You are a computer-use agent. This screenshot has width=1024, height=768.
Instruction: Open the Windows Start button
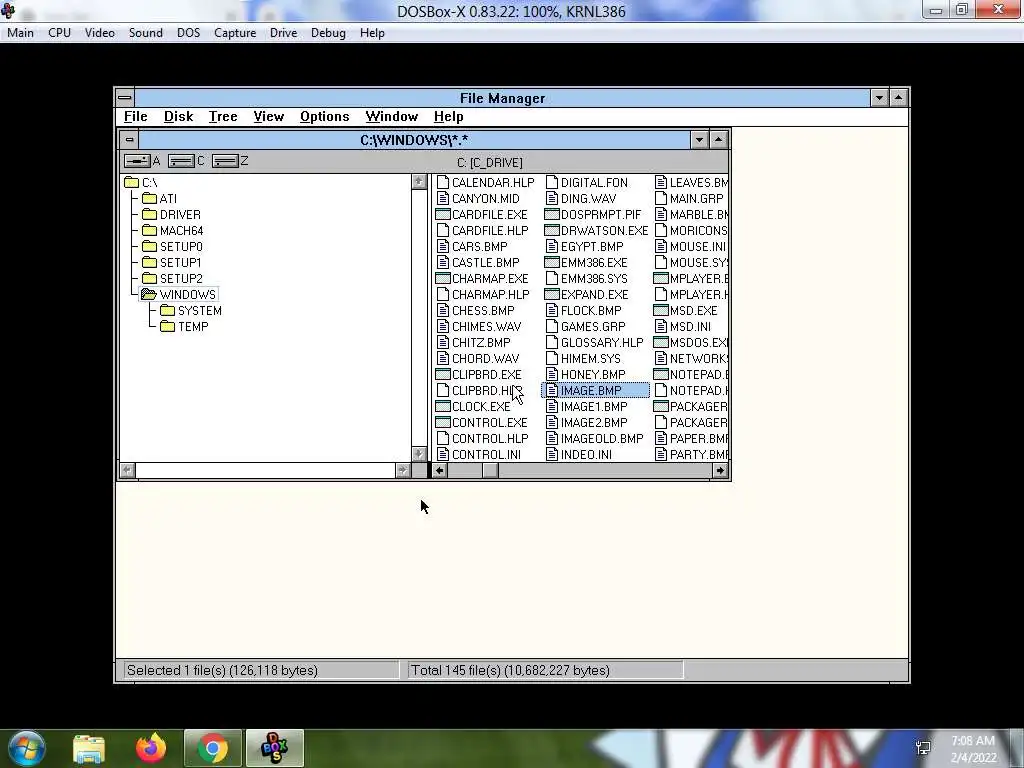pyautogui.click(x=27, y=748)
